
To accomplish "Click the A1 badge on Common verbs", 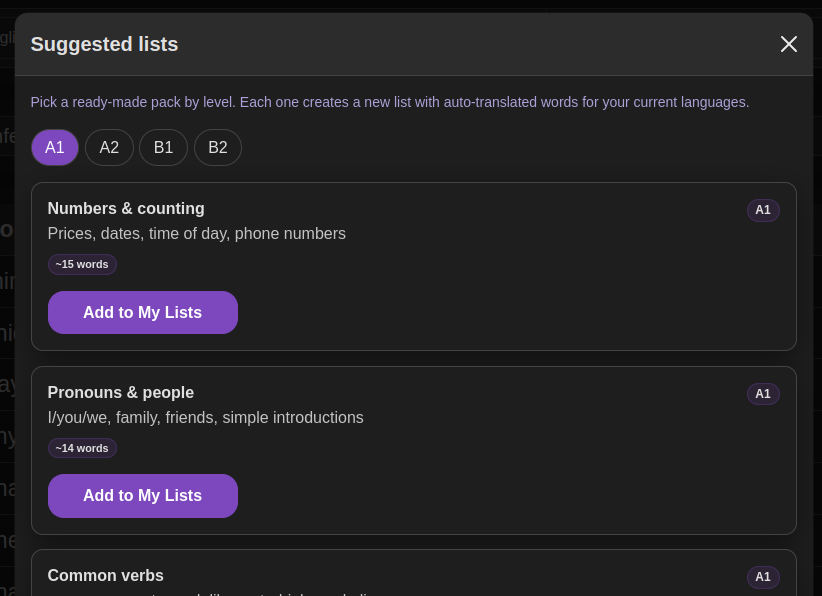I will [763, 577].
